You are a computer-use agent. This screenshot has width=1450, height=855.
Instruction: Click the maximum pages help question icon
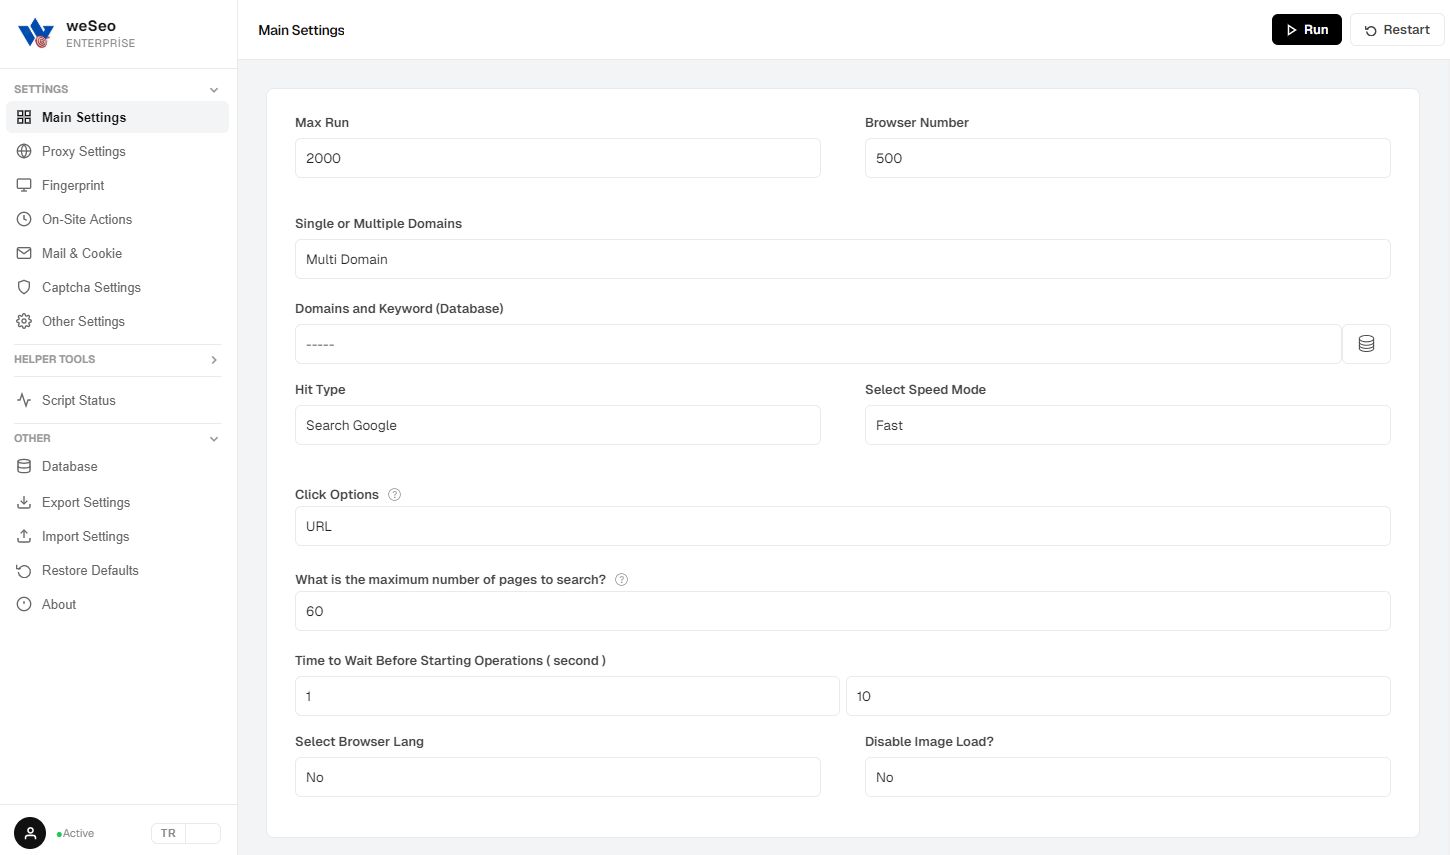(x=621, y=580)
